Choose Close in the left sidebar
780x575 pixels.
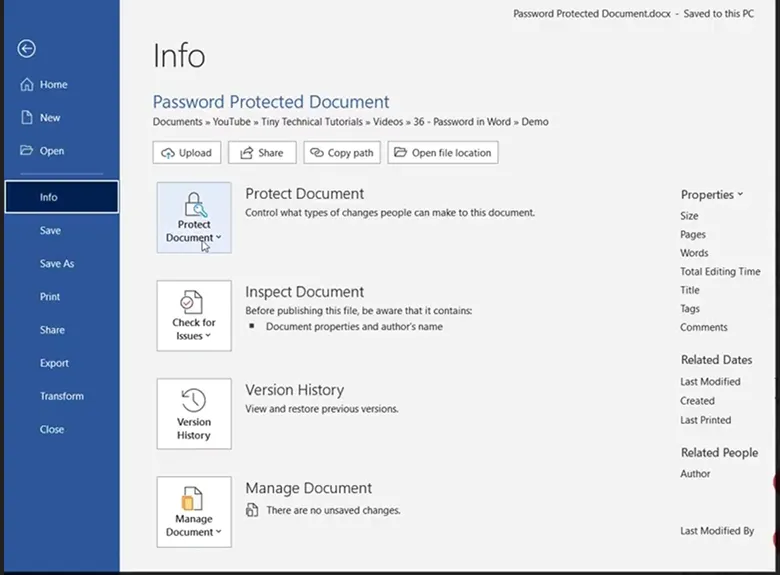click(x=52, y=429)
